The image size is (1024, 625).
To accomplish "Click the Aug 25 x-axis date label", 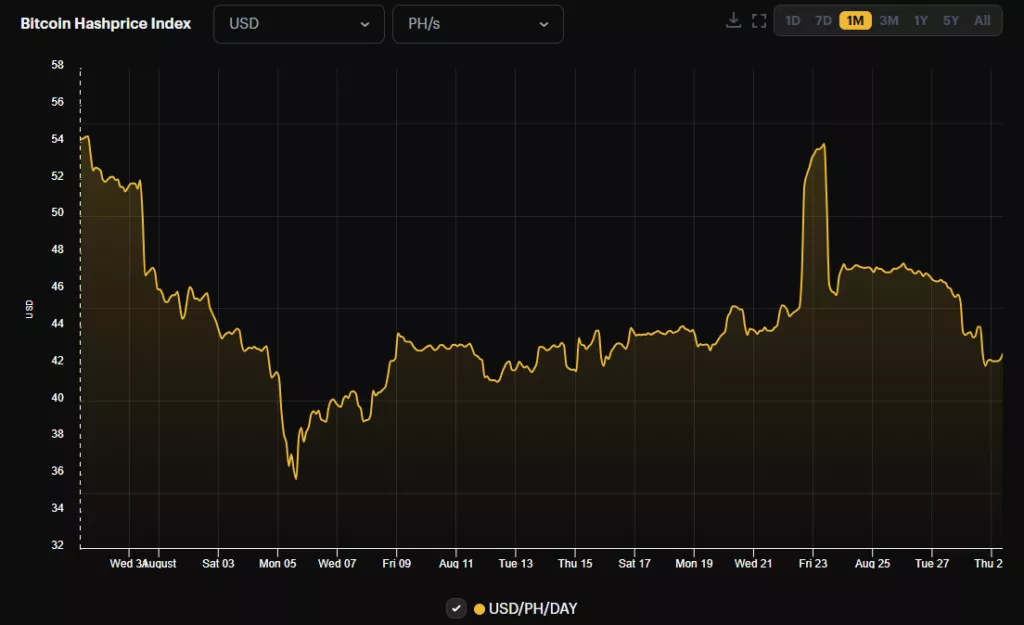I will pyautogui.click(x=872, y=564).
